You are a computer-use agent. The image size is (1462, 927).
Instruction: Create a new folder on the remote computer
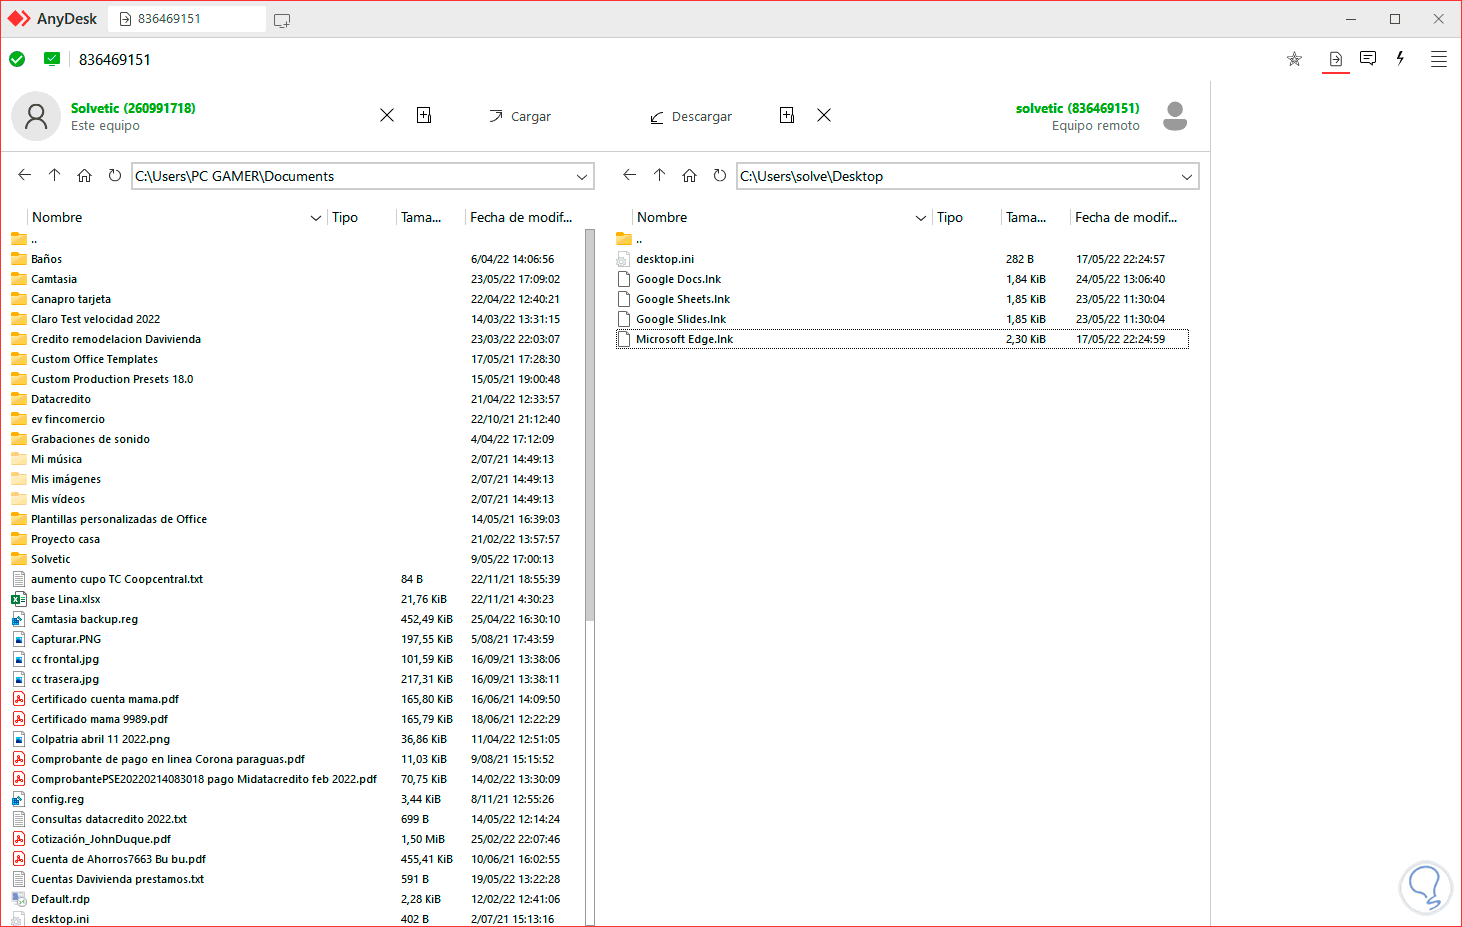787,115
